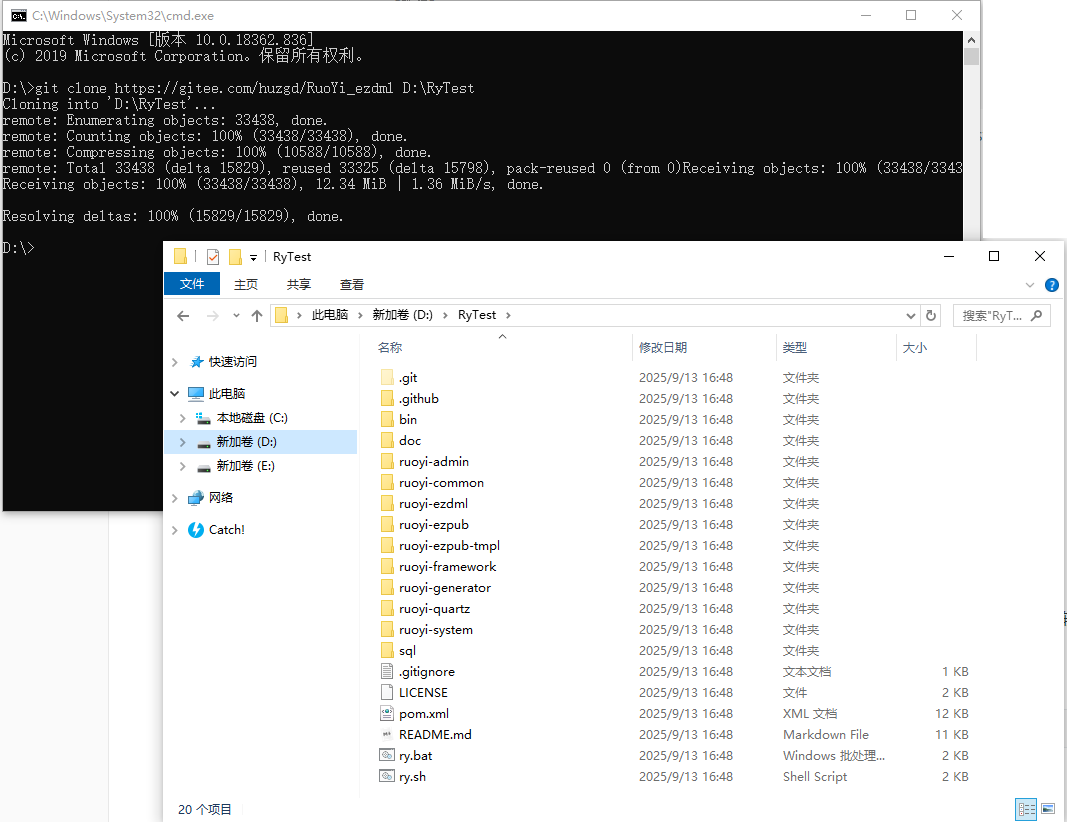Select the pom.xml file
Image resolution: width=1067 pixels, height=822 pixels.
[423, 714]
